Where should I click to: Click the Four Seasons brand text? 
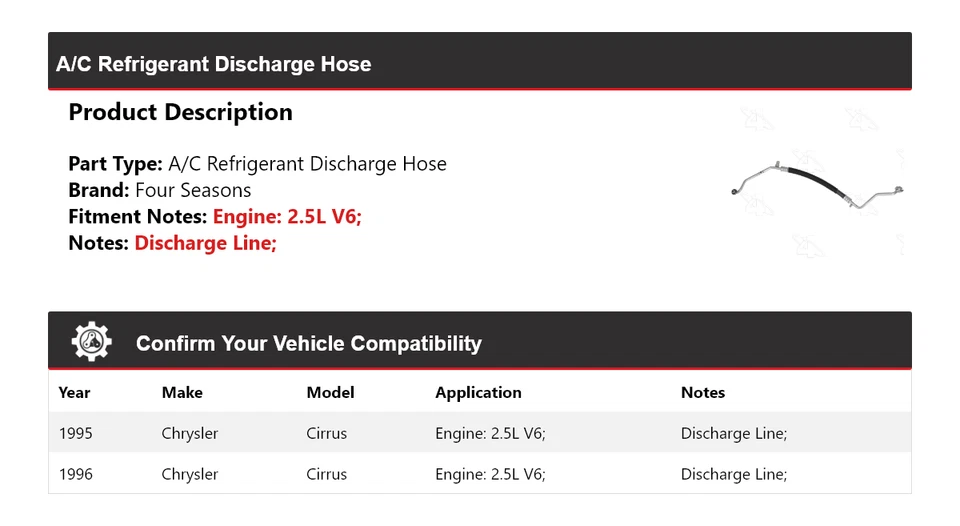tap(193, 190)
